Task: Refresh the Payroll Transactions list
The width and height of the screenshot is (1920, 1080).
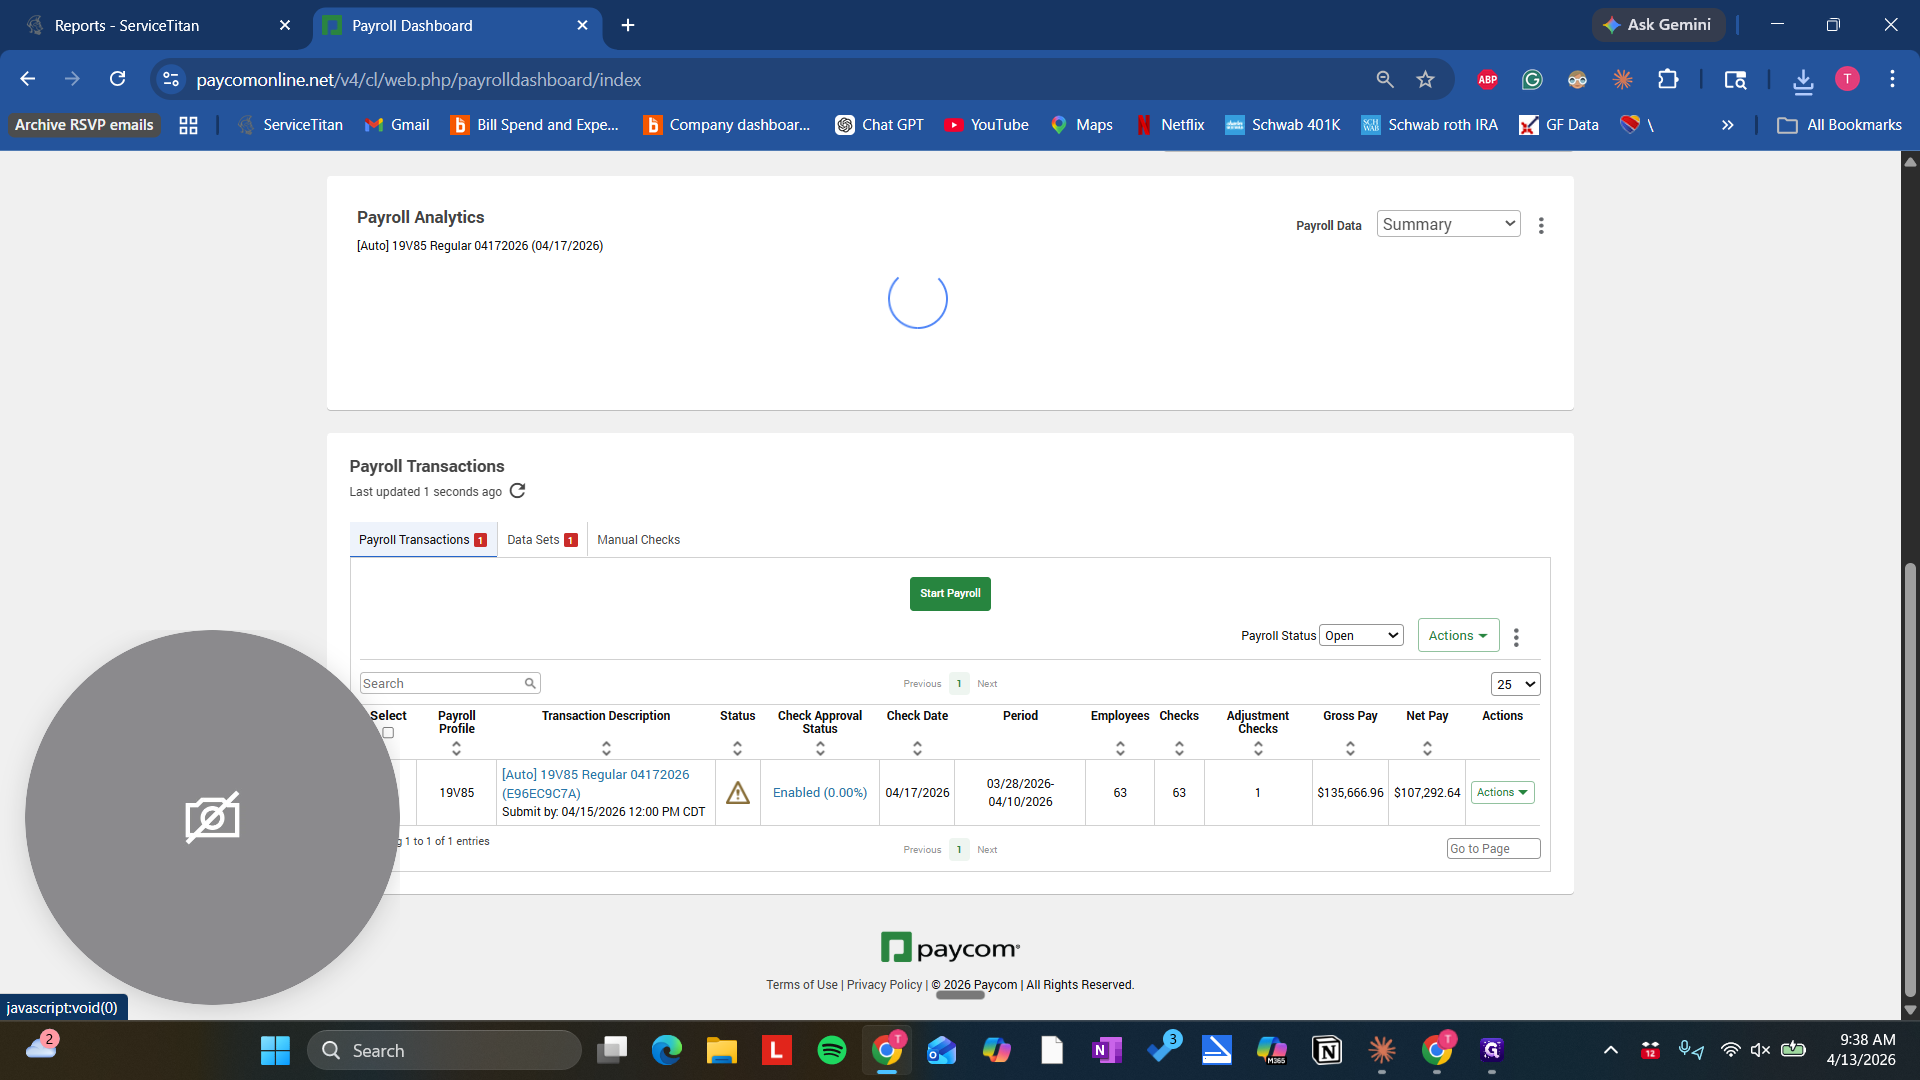Action: pyautogui.click(x=517, y=491)
